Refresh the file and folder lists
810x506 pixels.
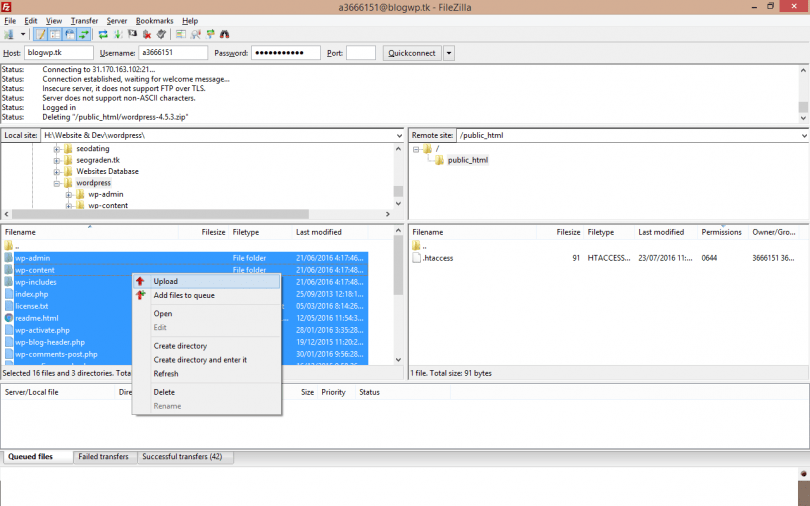pos(103,34)
